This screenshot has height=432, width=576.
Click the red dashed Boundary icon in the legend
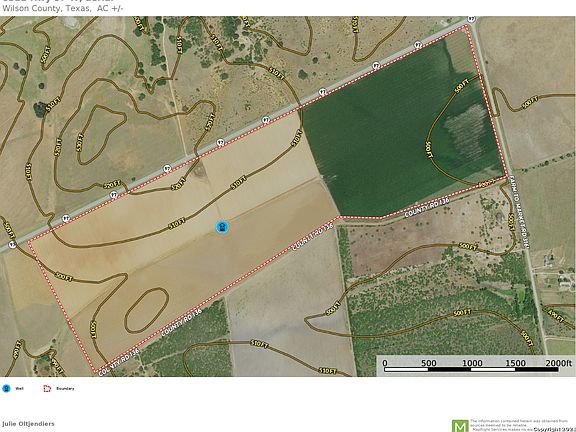coord(47,388)
